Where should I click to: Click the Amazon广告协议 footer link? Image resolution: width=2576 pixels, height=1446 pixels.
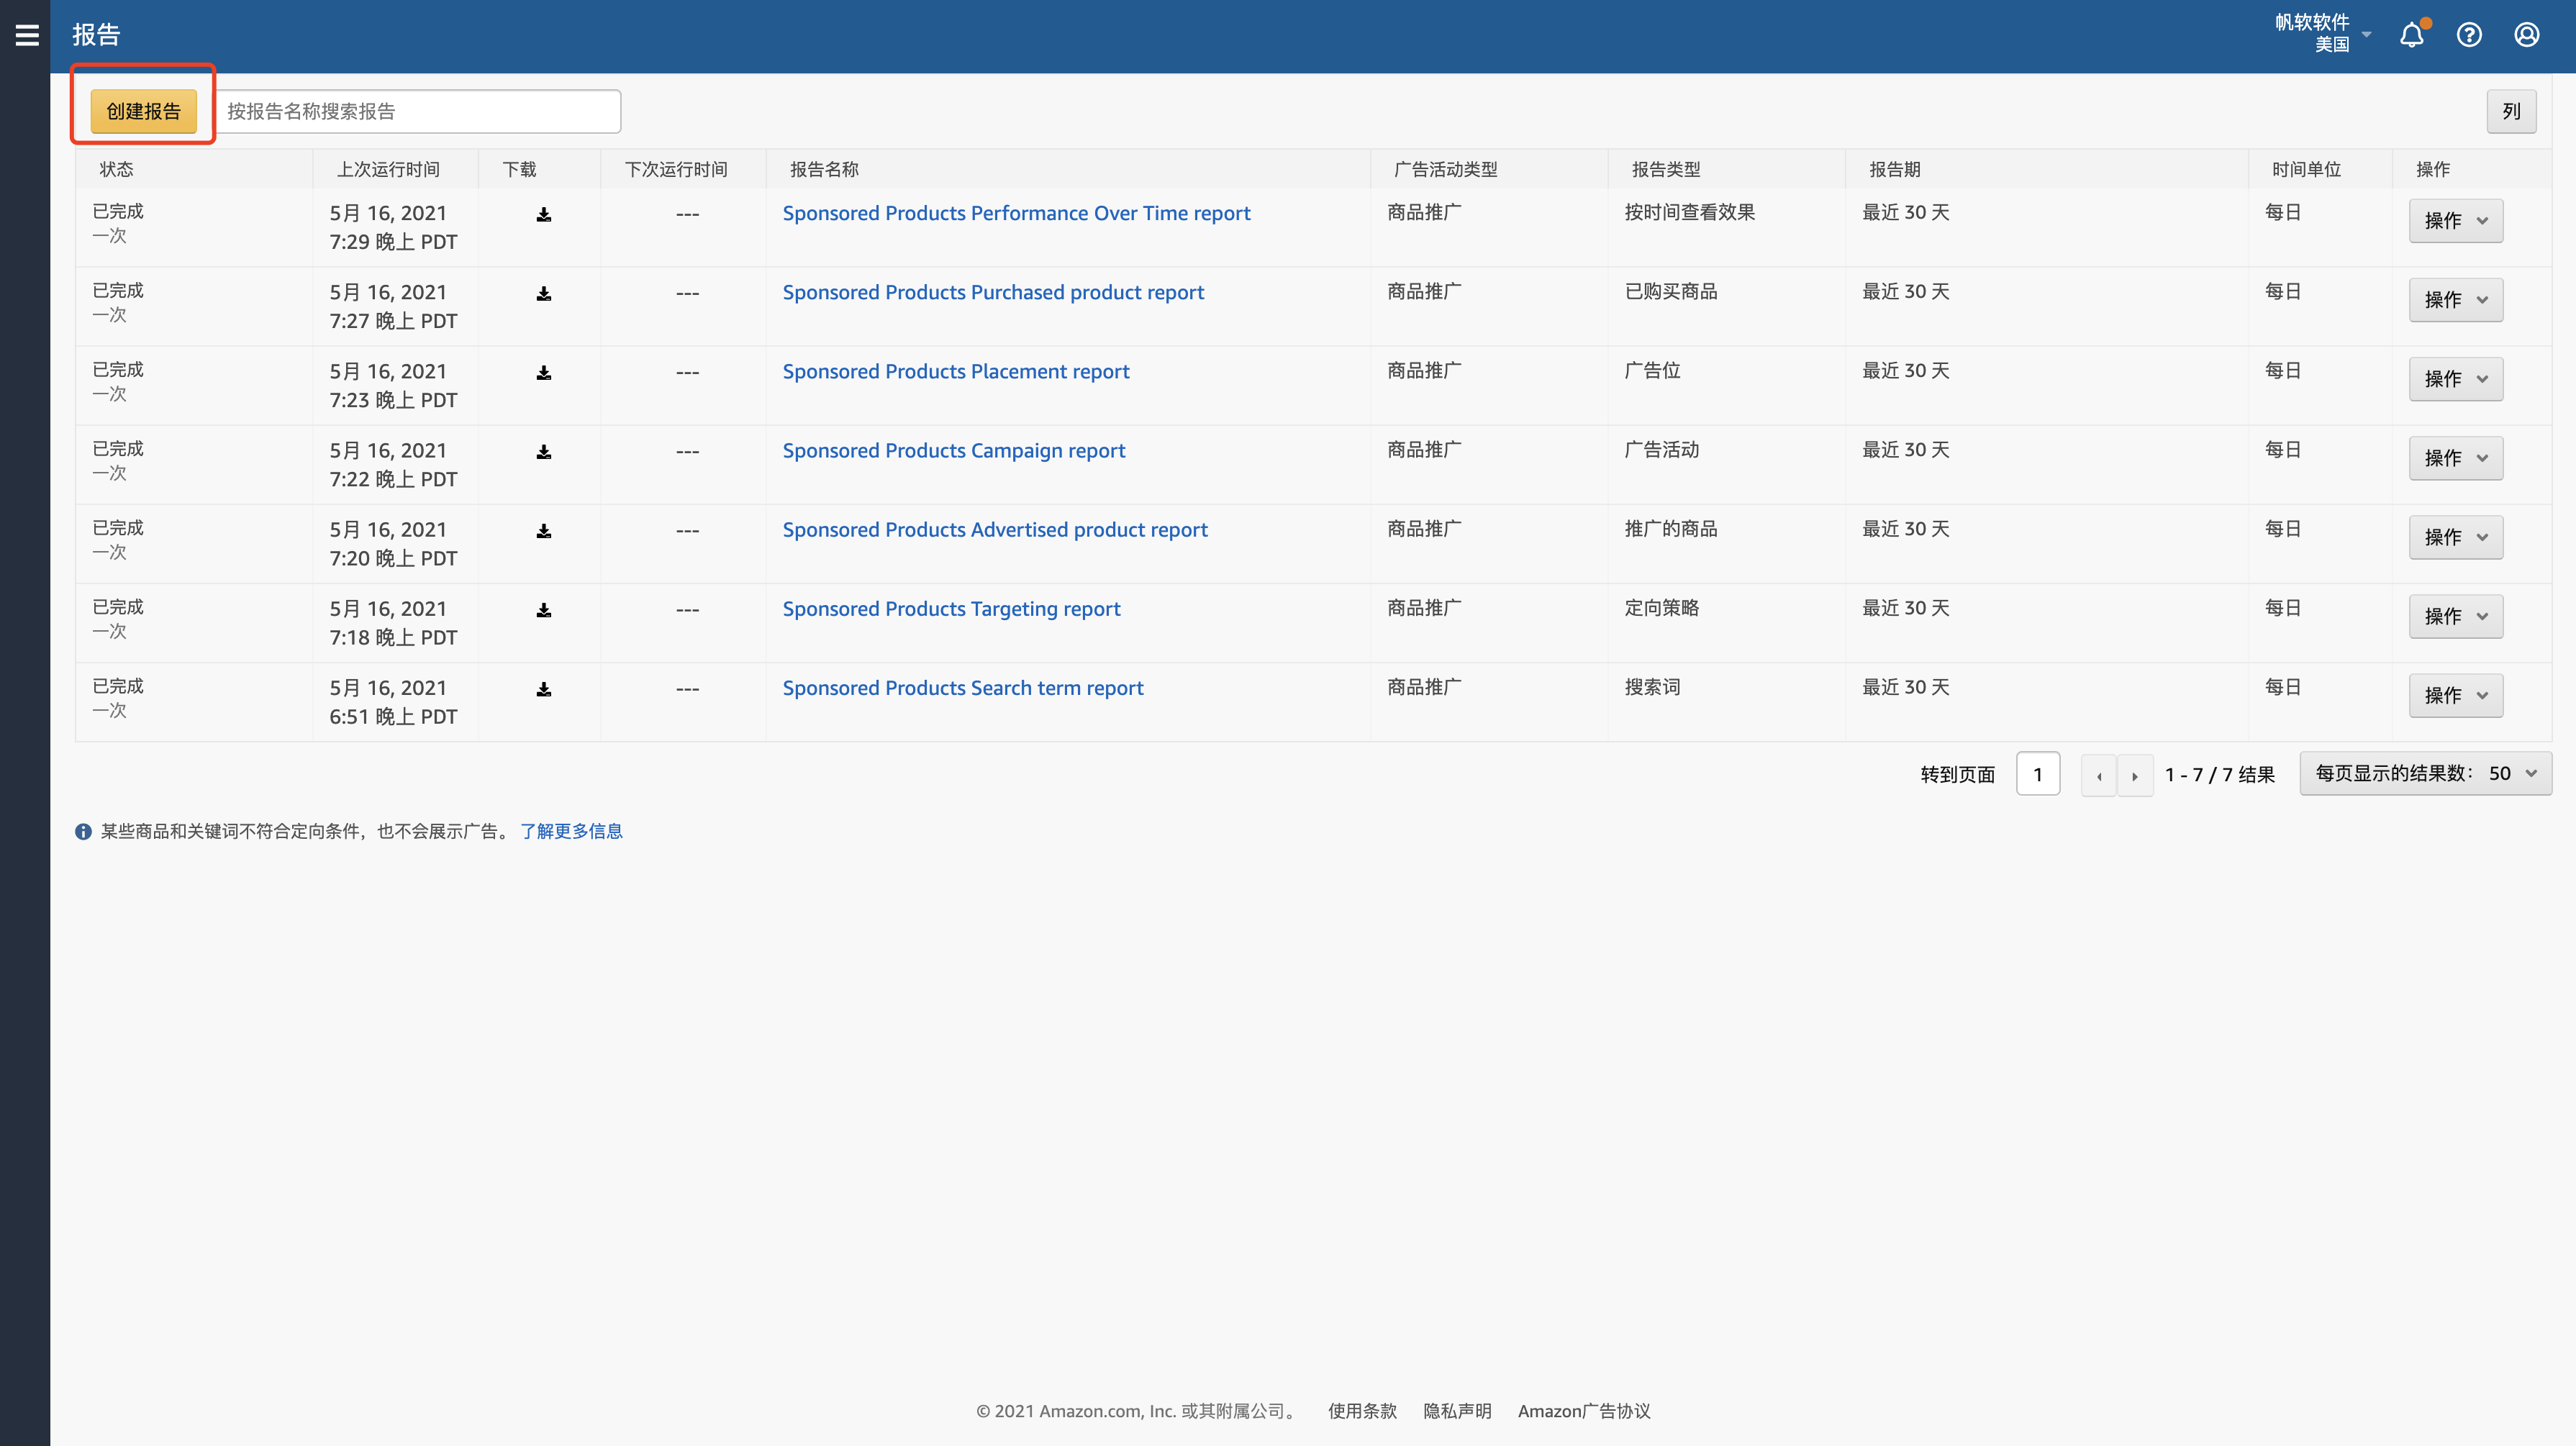coord(1583,1411)
